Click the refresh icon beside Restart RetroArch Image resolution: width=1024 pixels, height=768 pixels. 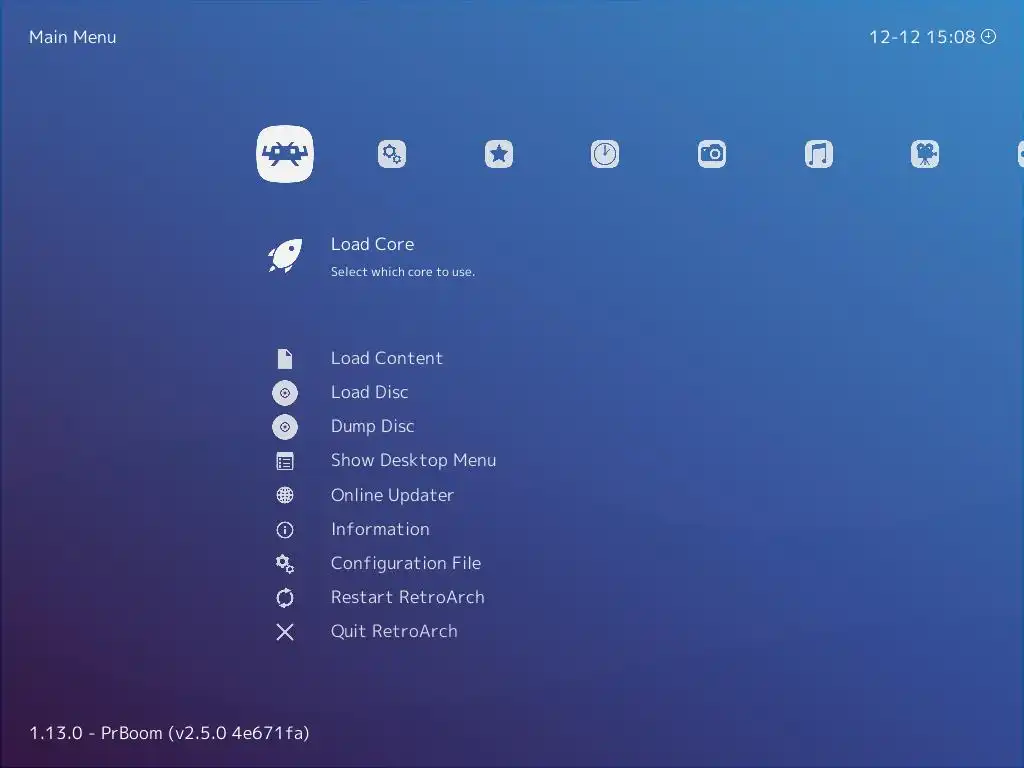click(x=285, y=598)
